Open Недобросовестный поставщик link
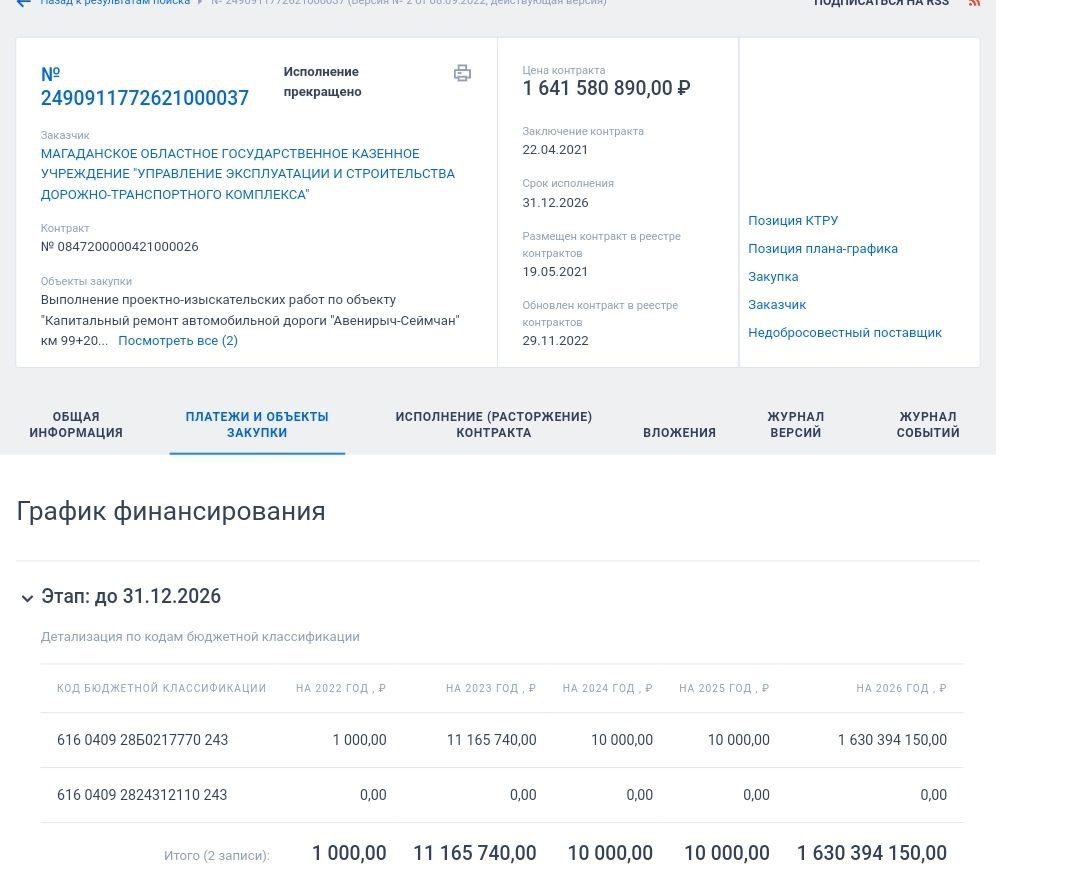 844,333
